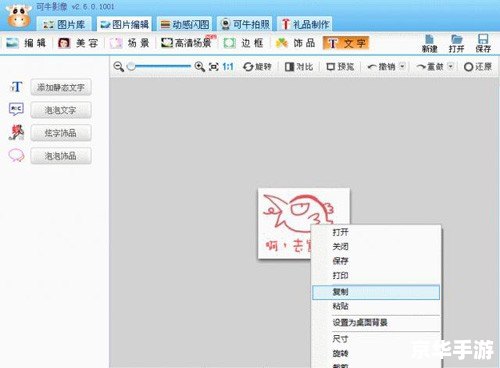Click the 添加静态文字 button
The width and height of the screenshot is (500, 368).
coord(61,88)
